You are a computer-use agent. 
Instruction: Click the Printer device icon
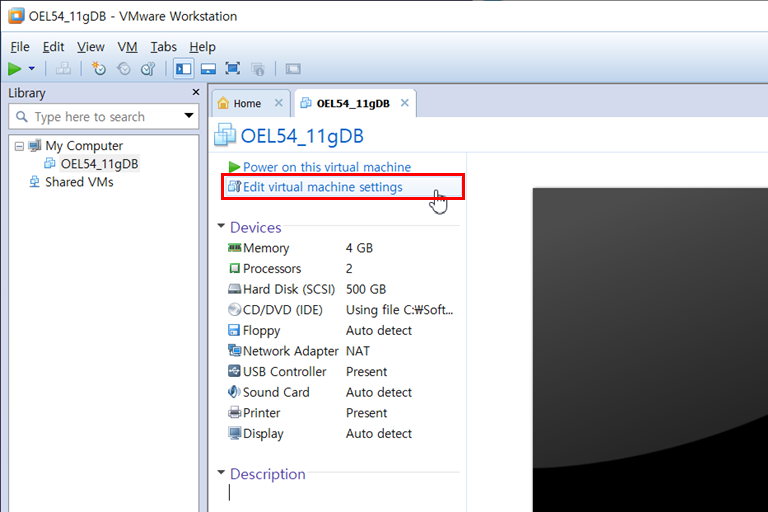(234, 413)
